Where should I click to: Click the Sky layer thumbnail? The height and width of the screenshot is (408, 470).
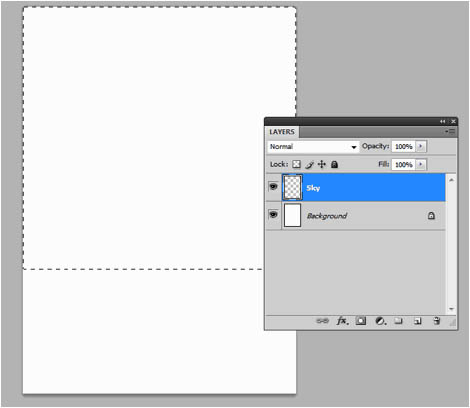(292, 187)
